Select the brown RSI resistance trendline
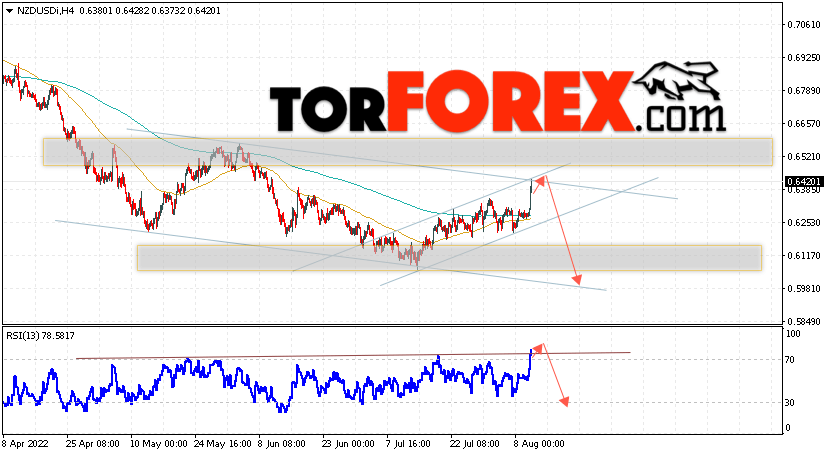 click(x=353, y=355)
